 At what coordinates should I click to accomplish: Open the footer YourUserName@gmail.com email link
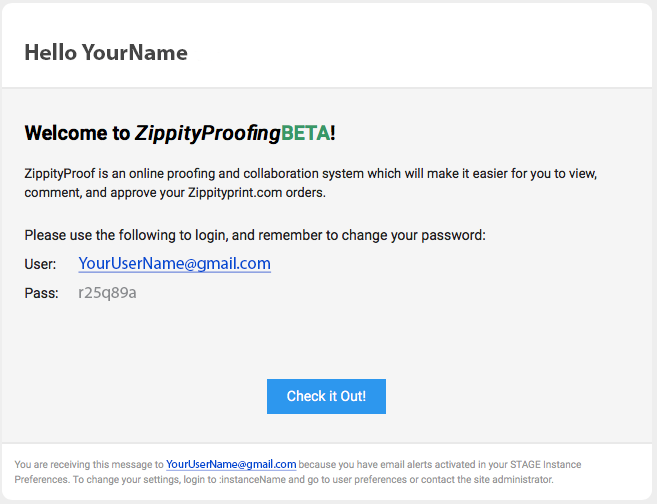point(231,464)
